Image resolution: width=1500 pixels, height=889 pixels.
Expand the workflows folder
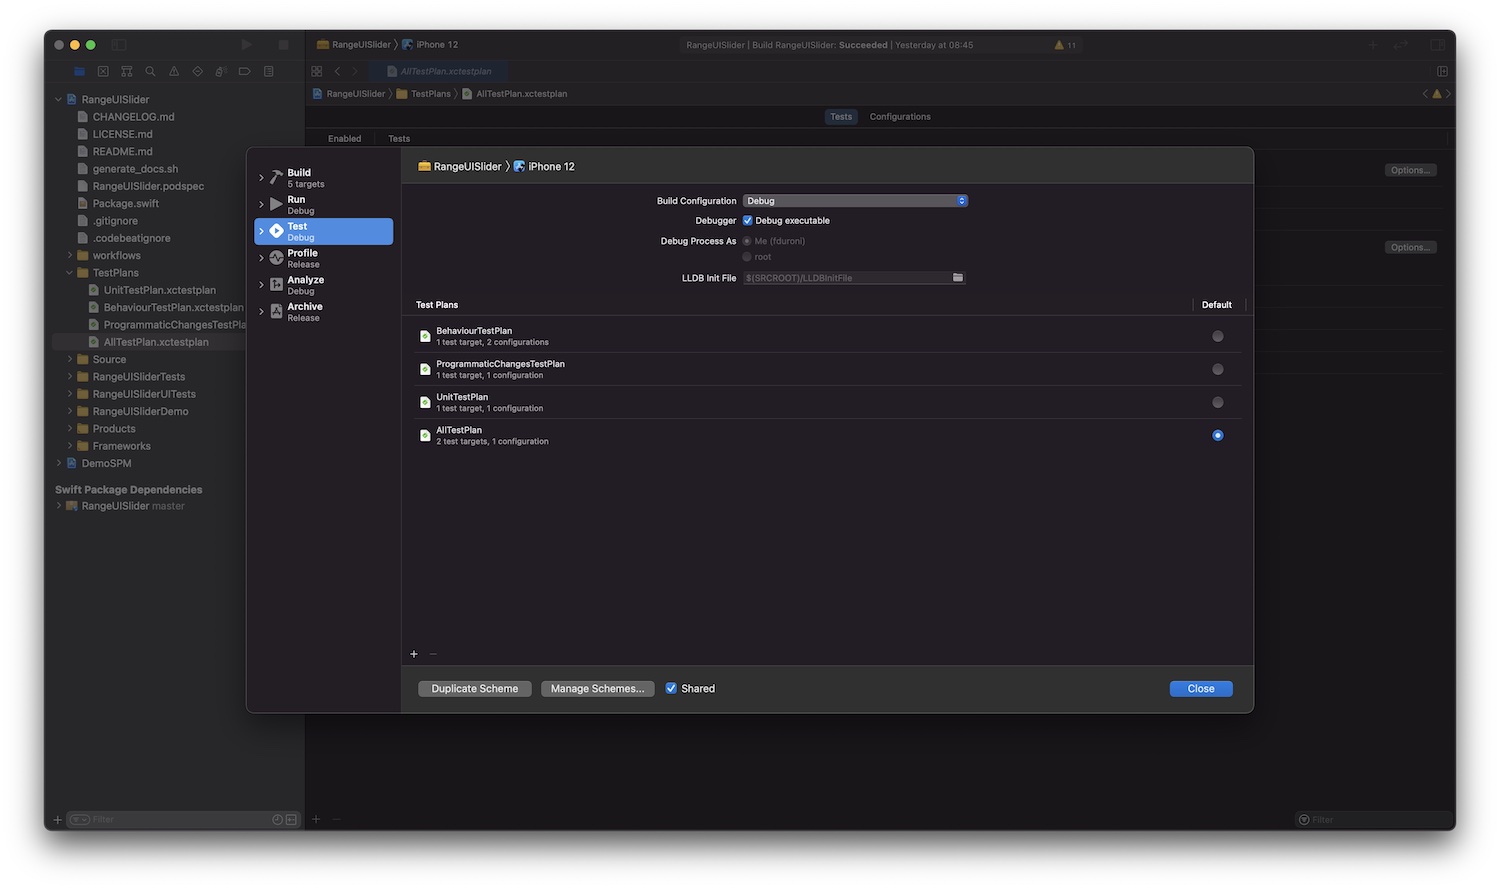click(x=69, y=256)
